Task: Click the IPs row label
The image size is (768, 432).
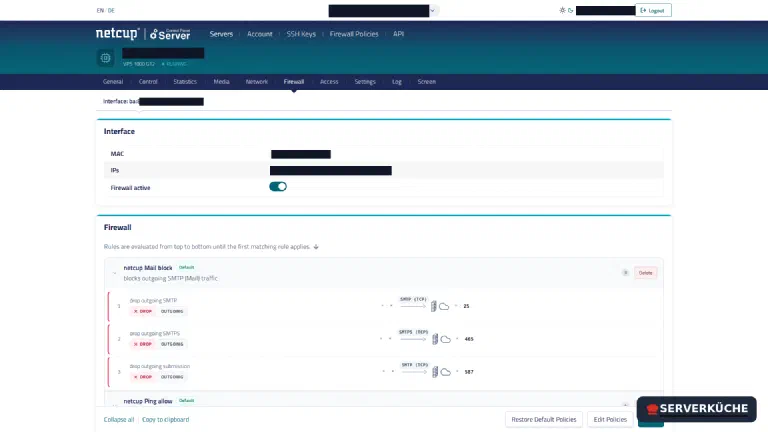Action: [x=115, y=170]
